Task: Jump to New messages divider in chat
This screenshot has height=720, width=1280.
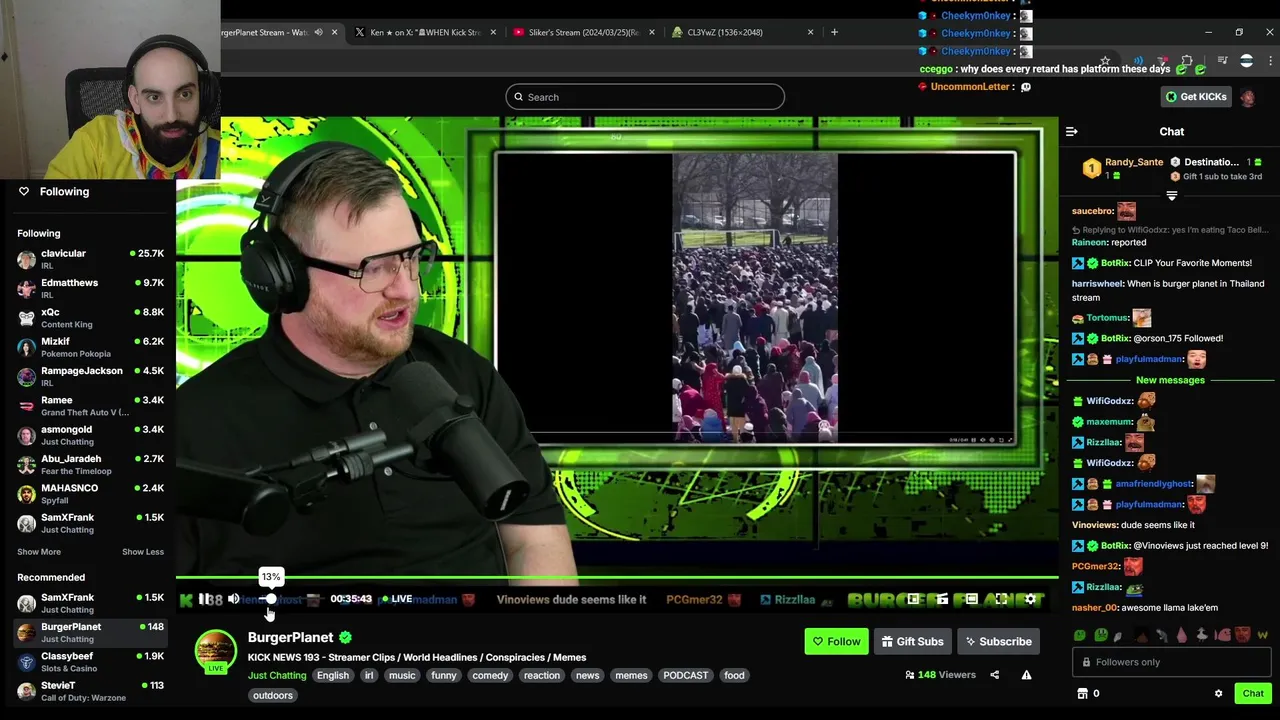Action: pyautogui.click(x=1170, y=380)
